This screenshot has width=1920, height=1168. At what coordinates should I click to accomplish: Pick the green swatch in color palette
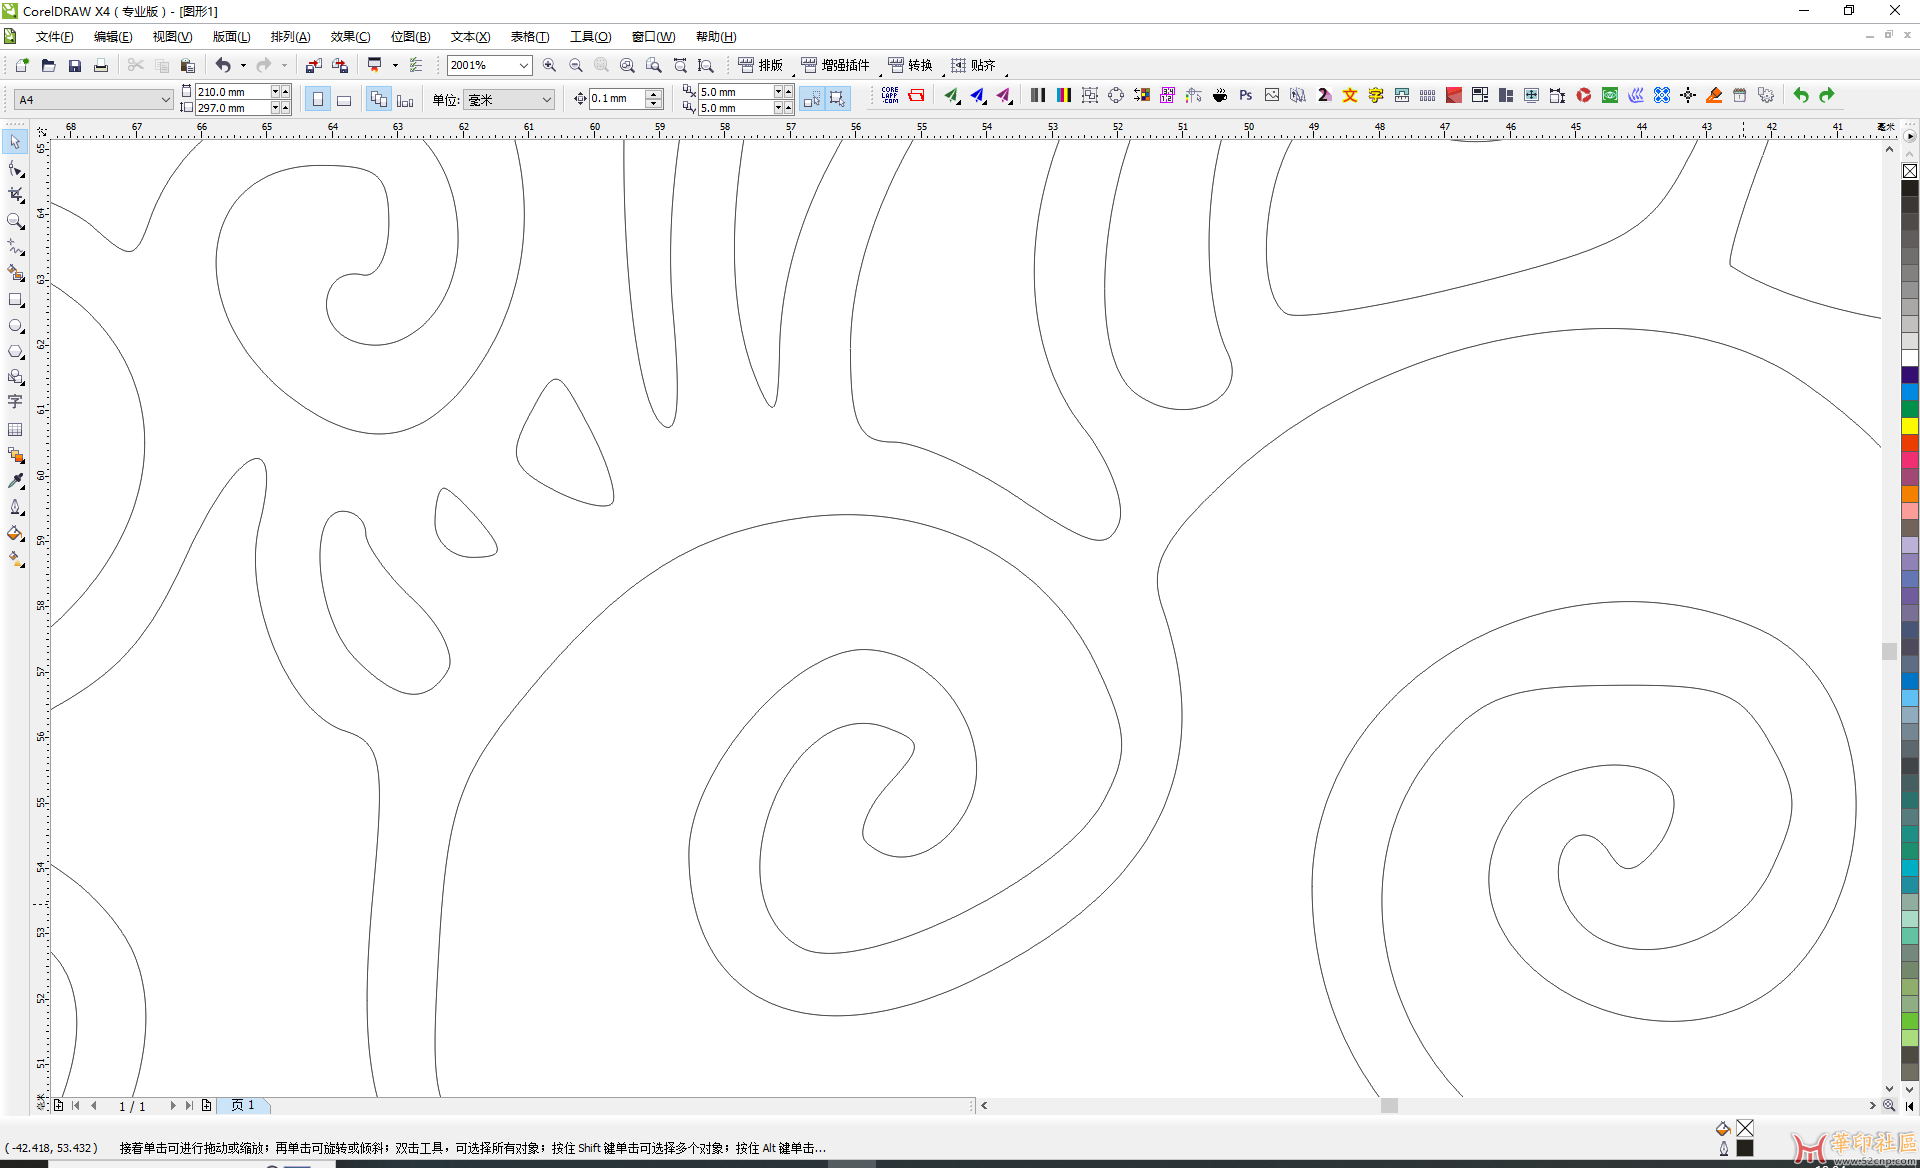point(1909,409)
